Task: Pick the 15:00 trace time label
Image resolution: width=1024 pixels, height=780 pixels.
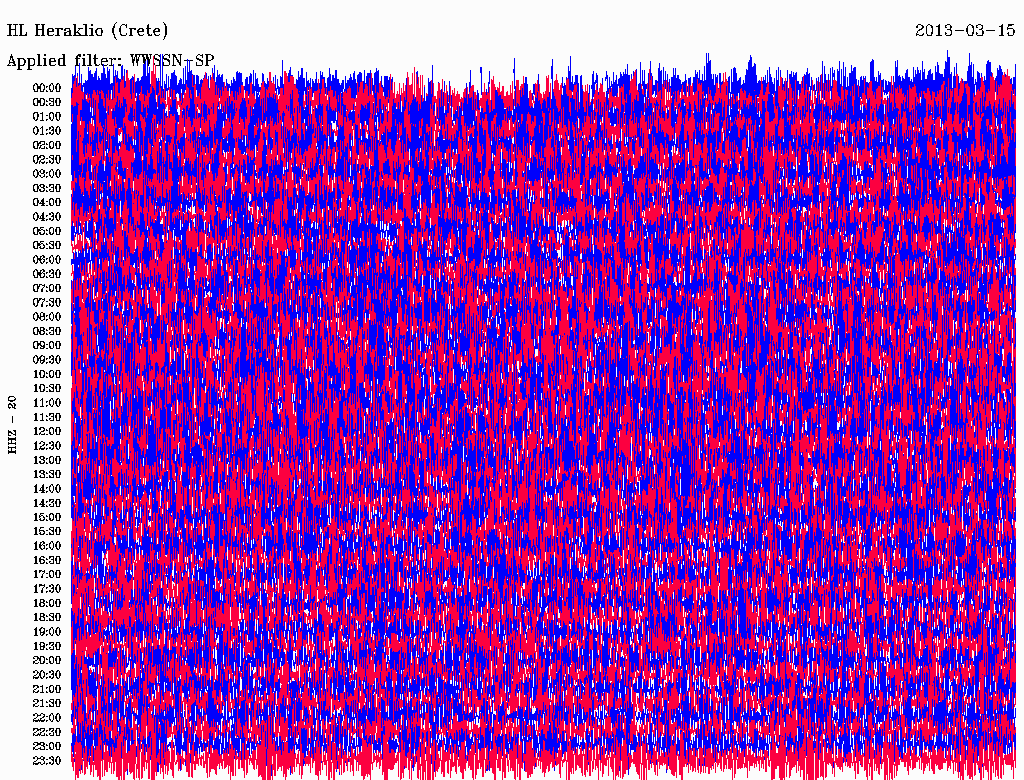Action: pos(47,518)
